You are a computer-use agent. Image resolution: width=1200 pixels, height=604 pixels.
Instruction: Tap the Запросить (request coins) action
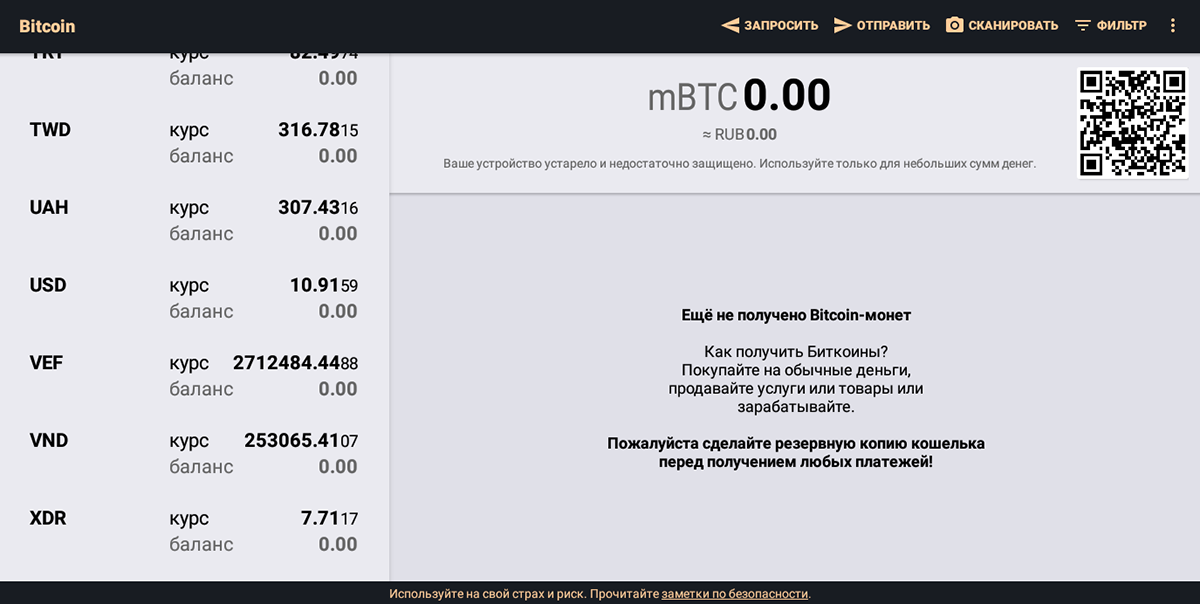[770, 26]
